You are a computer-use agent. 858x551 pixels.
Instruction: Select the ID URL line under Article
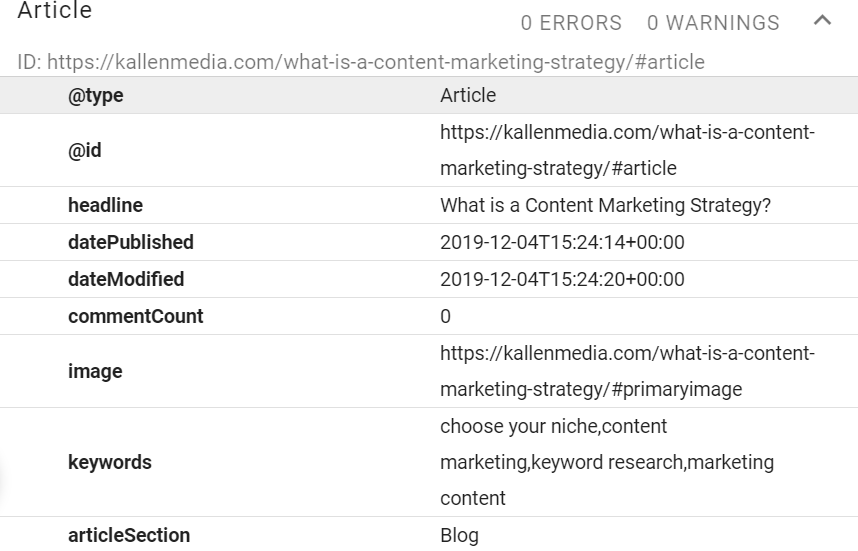pyautogui.click(x=361, y=62)
